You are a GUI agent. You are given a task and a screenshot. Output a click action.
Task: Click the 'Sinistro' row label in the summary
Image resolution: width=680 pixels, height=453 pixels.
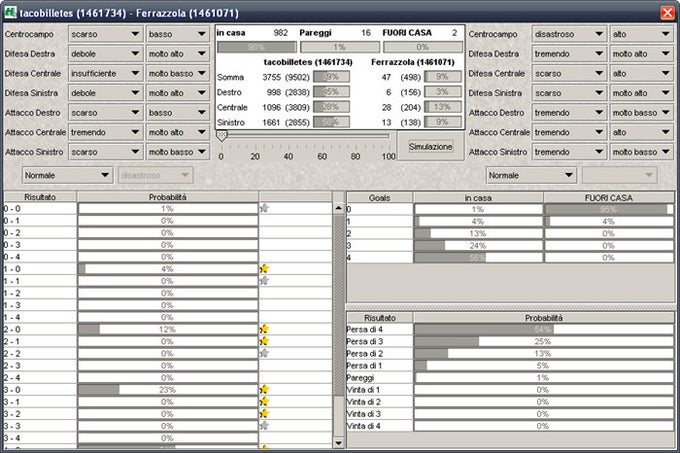pos(231,123)
